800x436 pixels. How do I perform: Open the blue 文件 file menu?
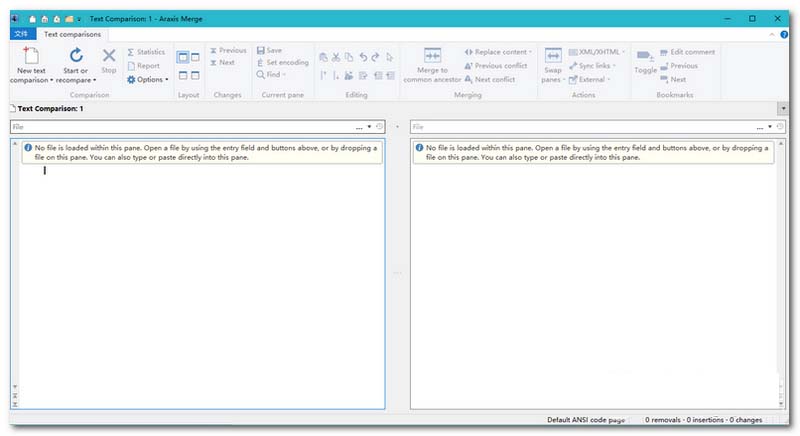[x=22, y=34]
